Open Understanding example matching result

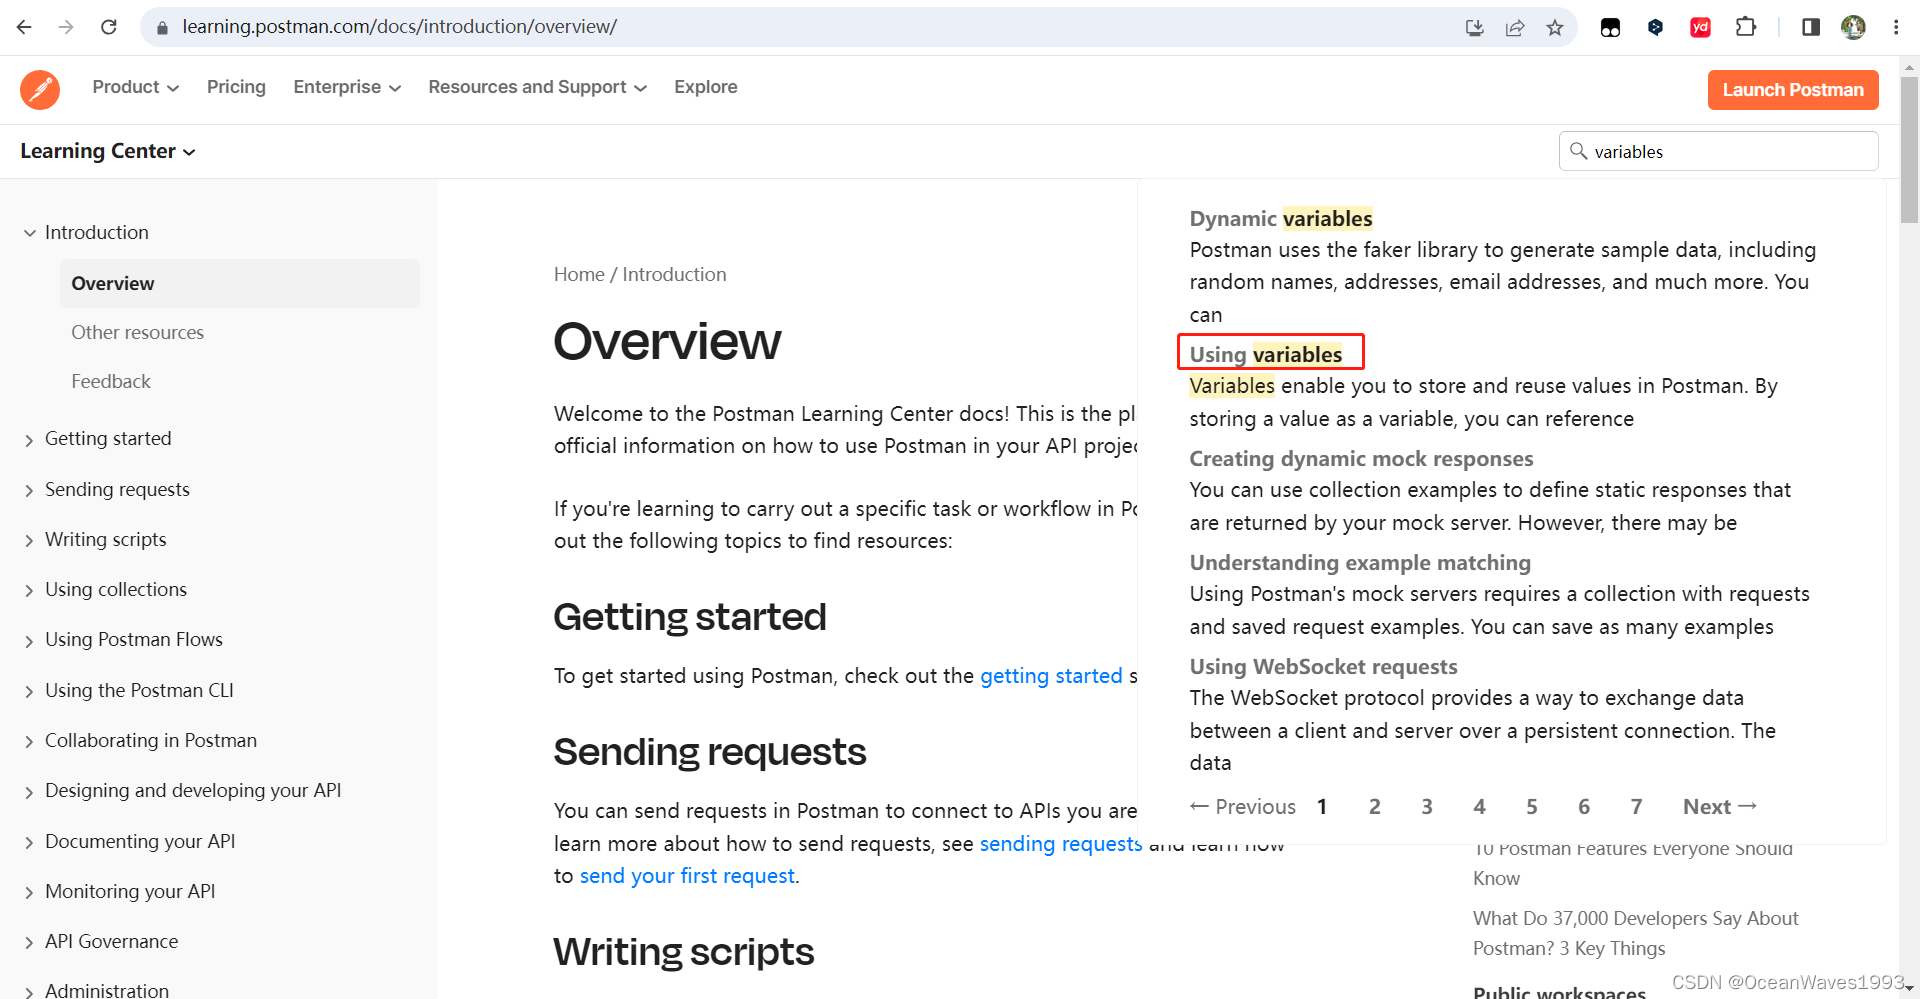[x=1360, y=562]
